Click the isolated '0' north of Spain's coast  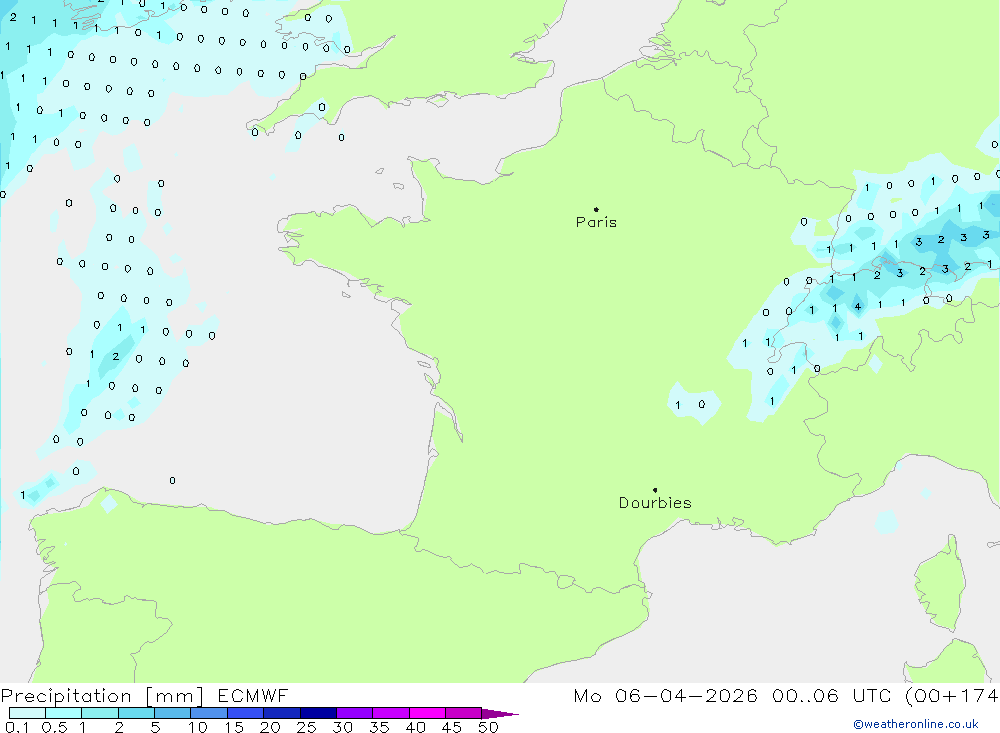172,480
